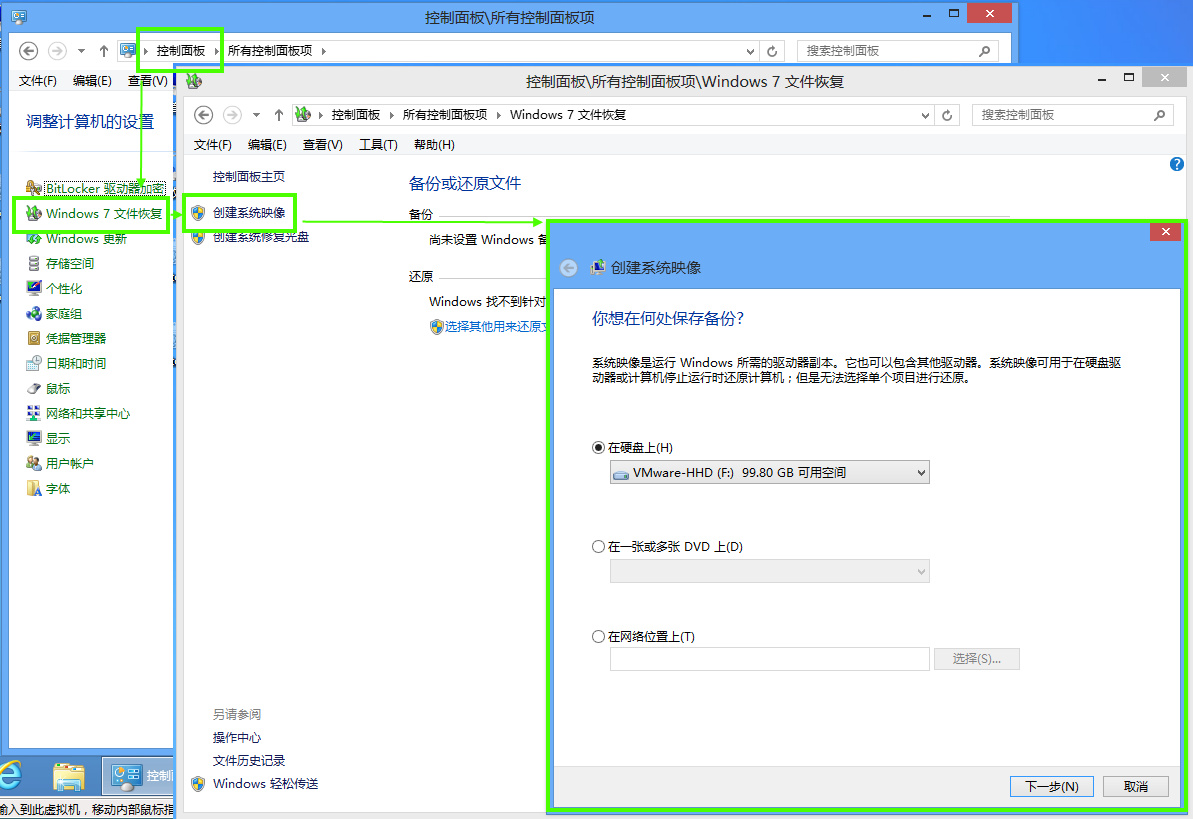This screenshot has height=819, width=1193.
Task: Open File Explorer from the taskbar
Action: point(68,776)
